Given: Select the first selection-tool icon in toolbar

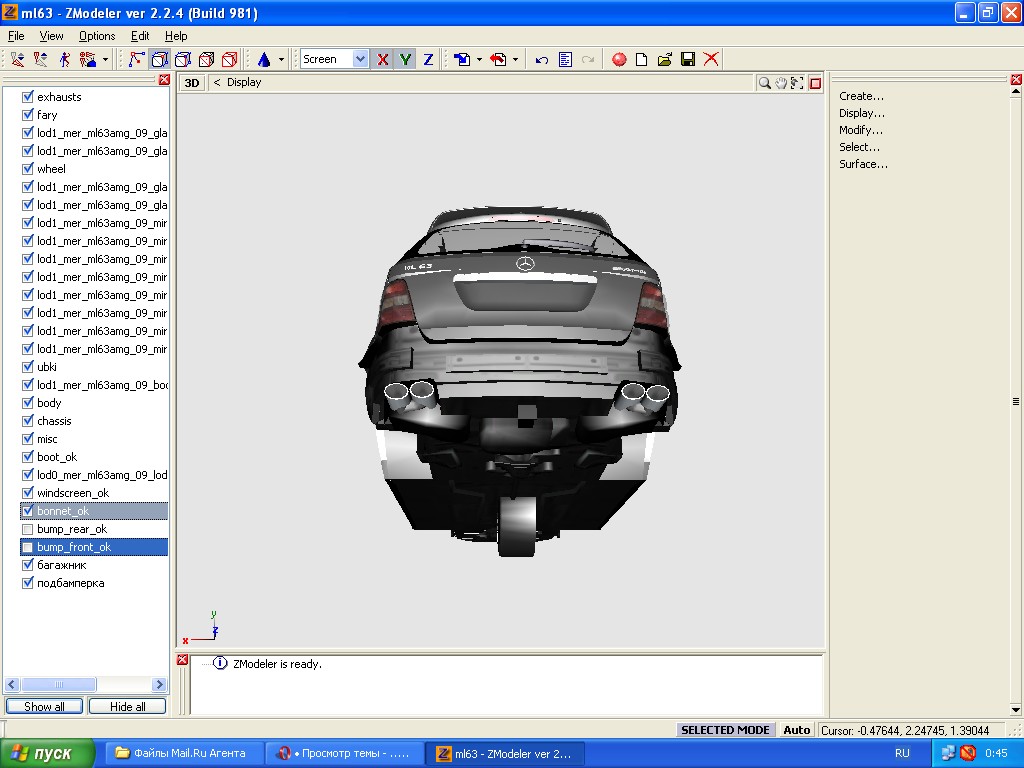Looking at the screenshot, I should click(x=18, y=59).
